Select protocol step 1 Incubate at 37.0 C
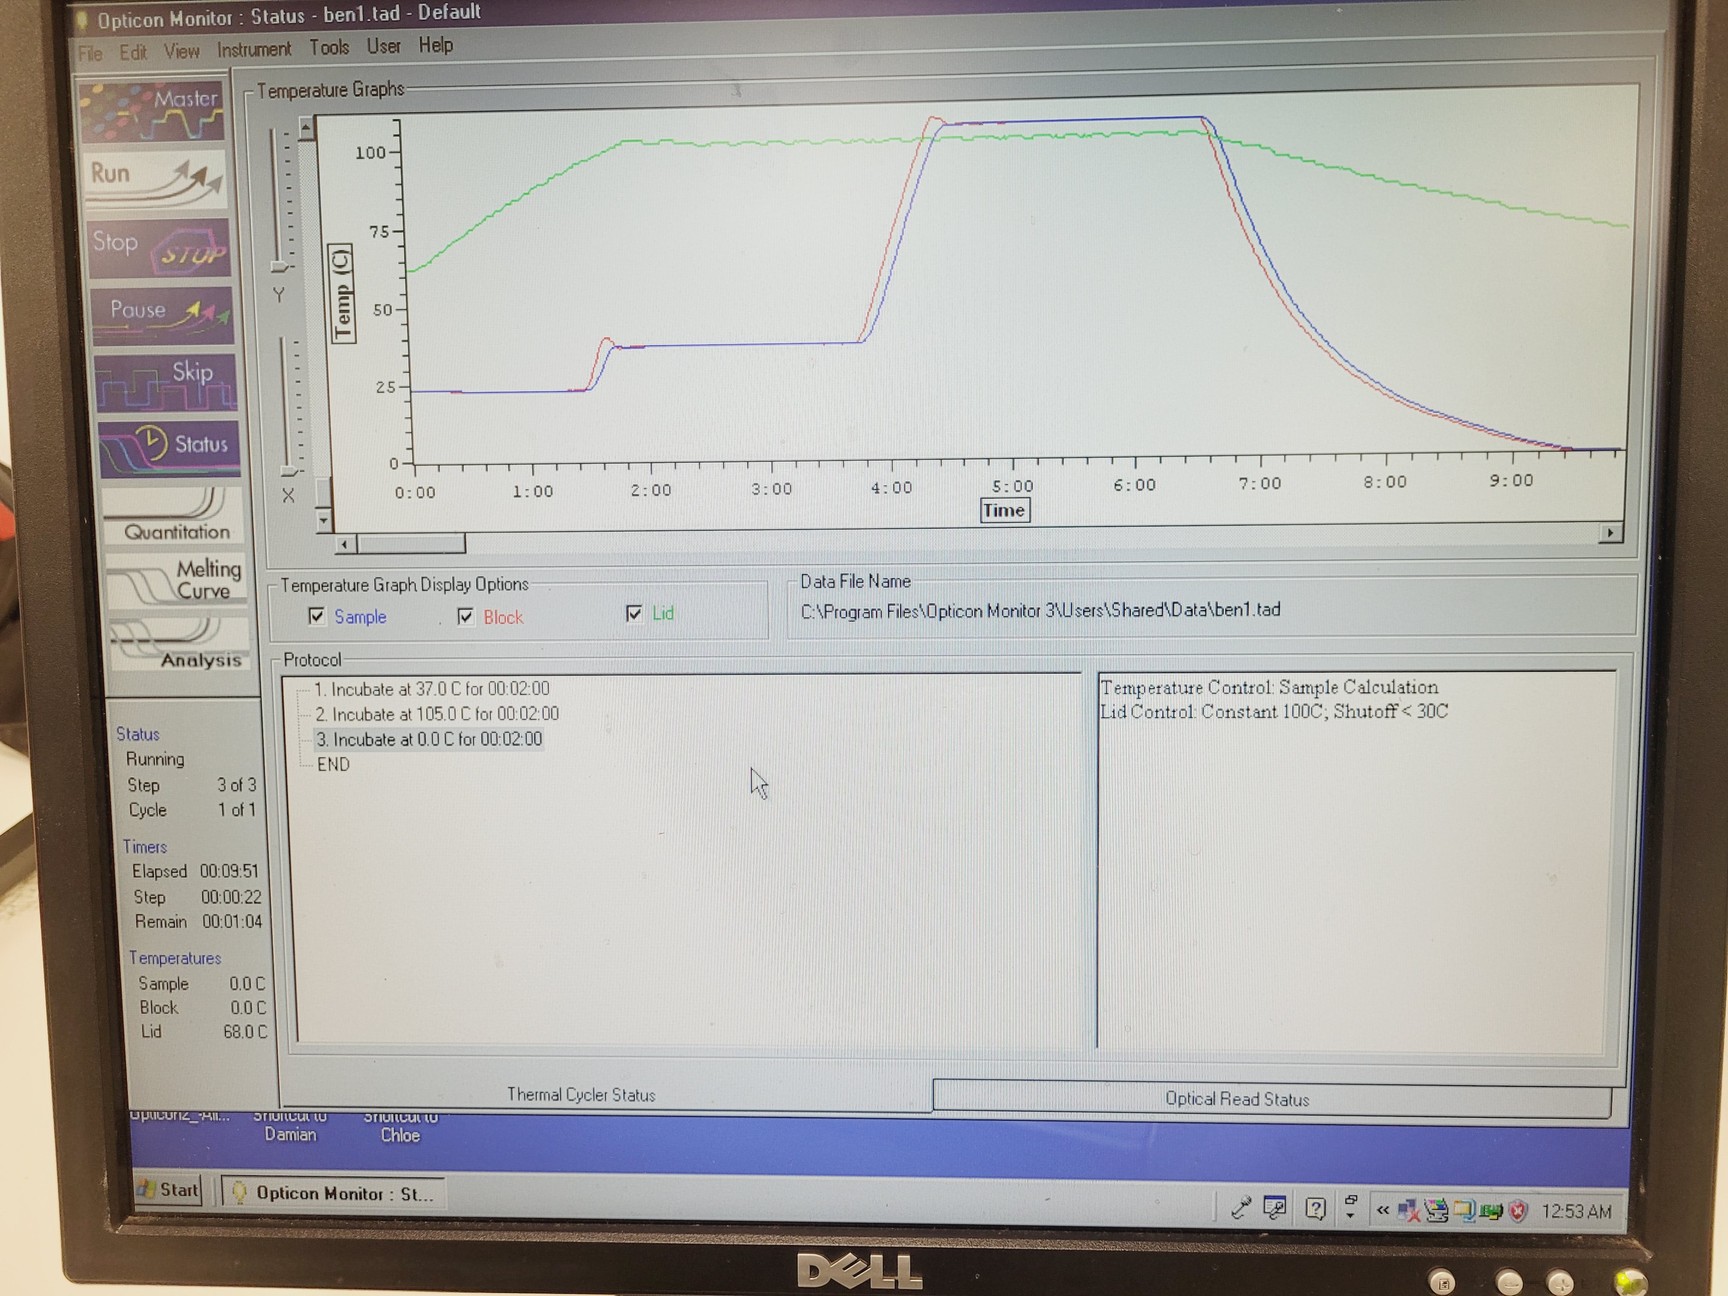This screenshot has width=1728, height=1296. 431,689
